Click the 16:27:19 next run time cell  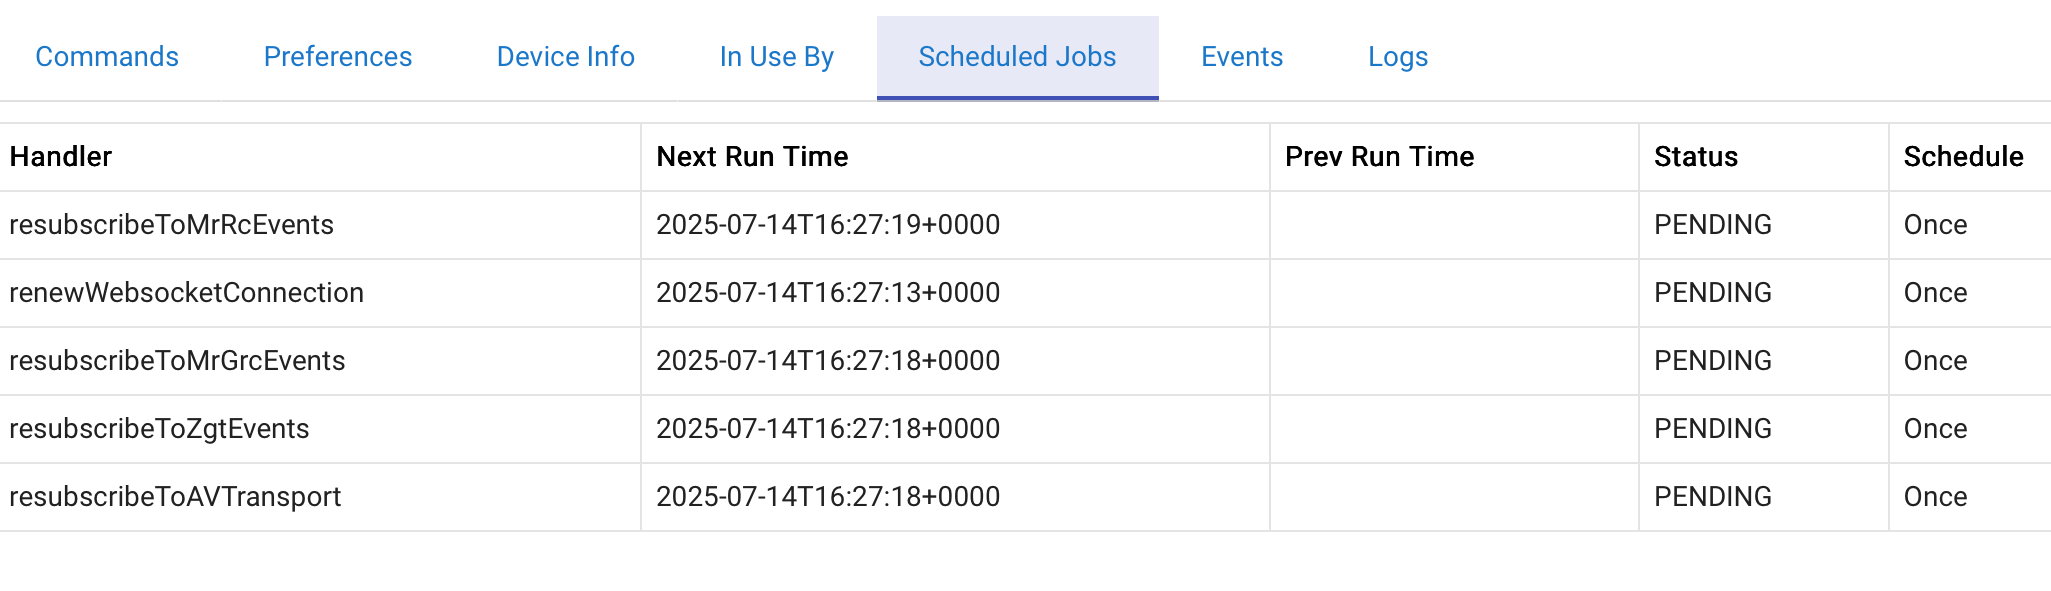coord(828,225)
